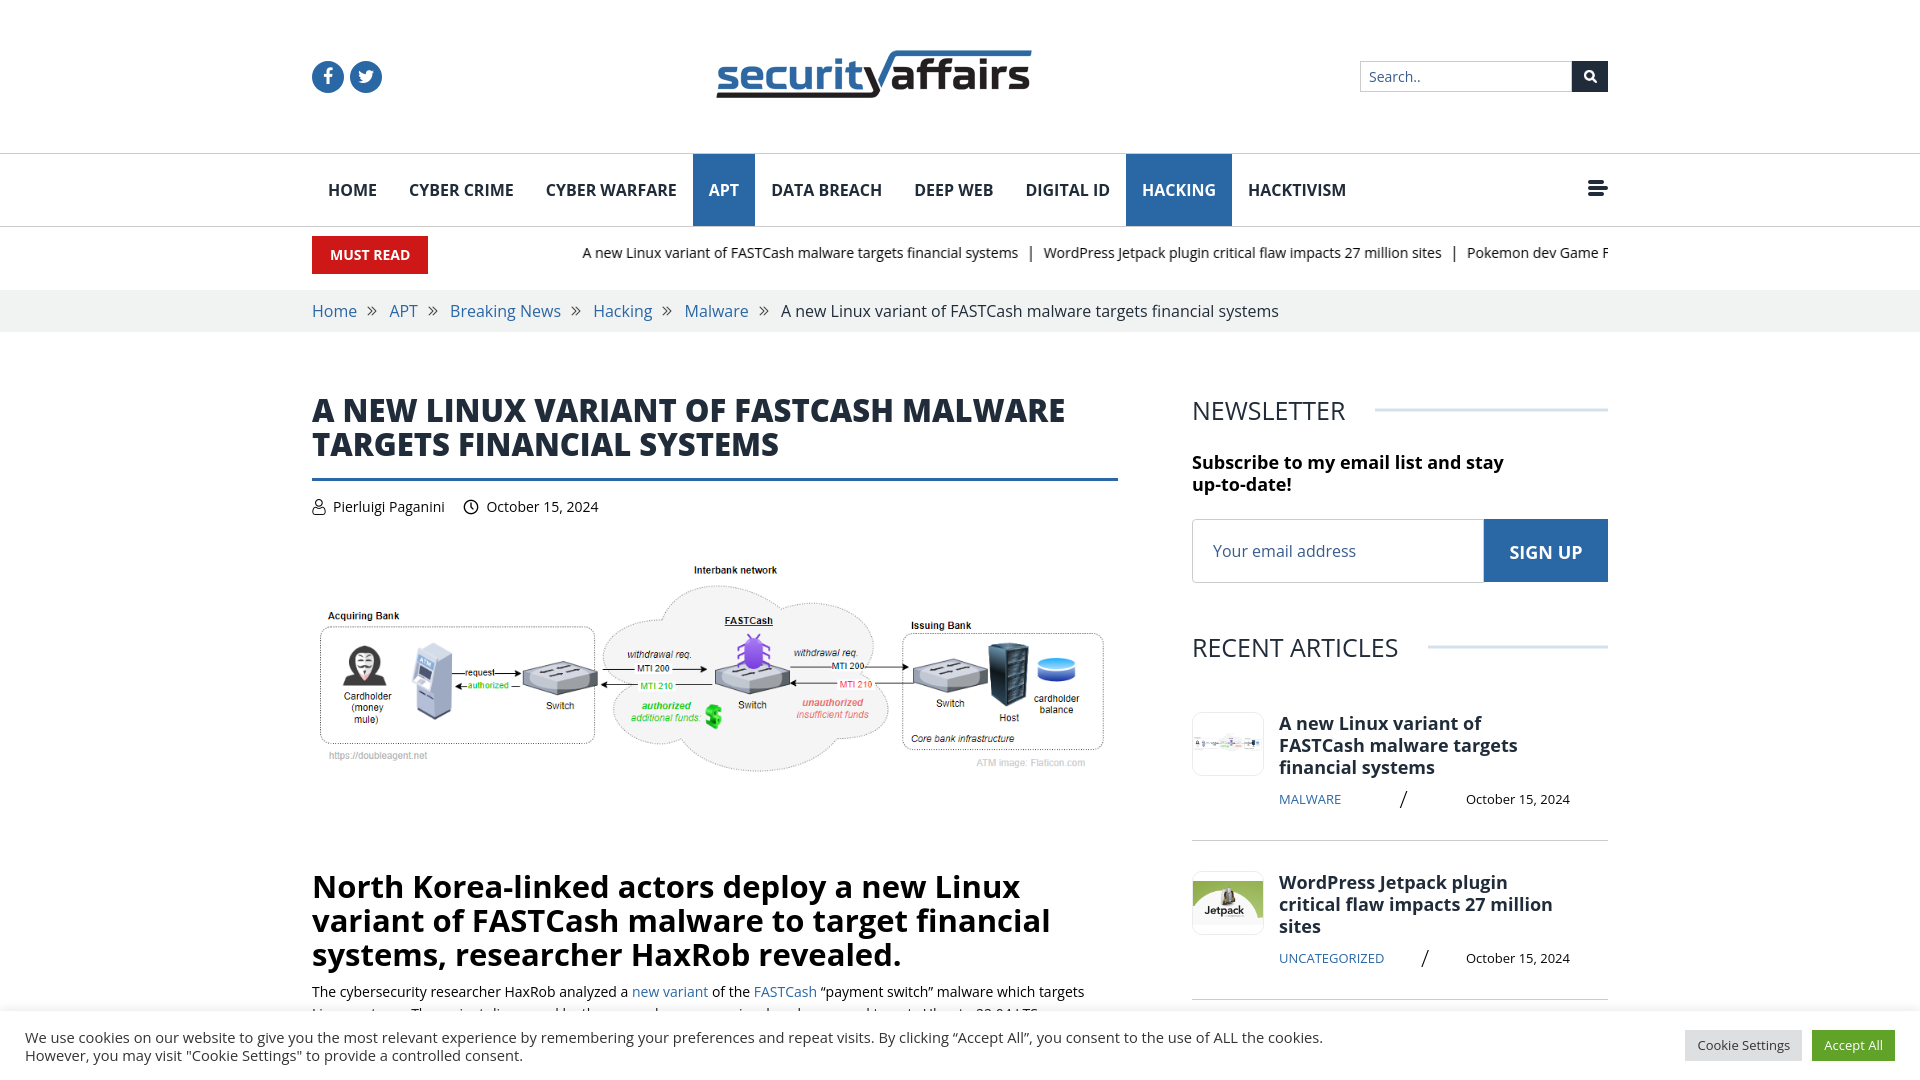Screen dimensions: 1920x1080
Task: Click the FASTCash article breadcrumb expander
Action: tap(764, 310)
